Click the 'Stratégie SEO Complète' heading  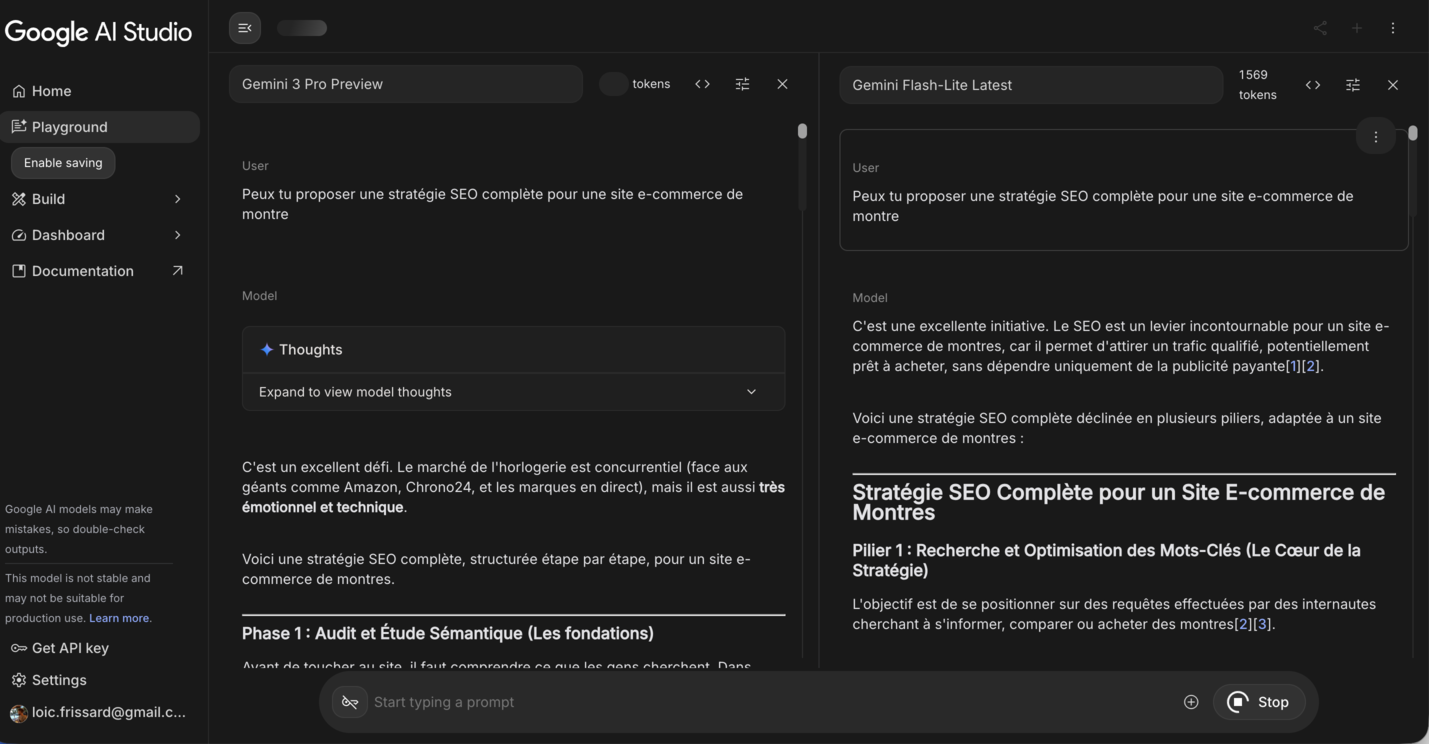coord(1118,502)
